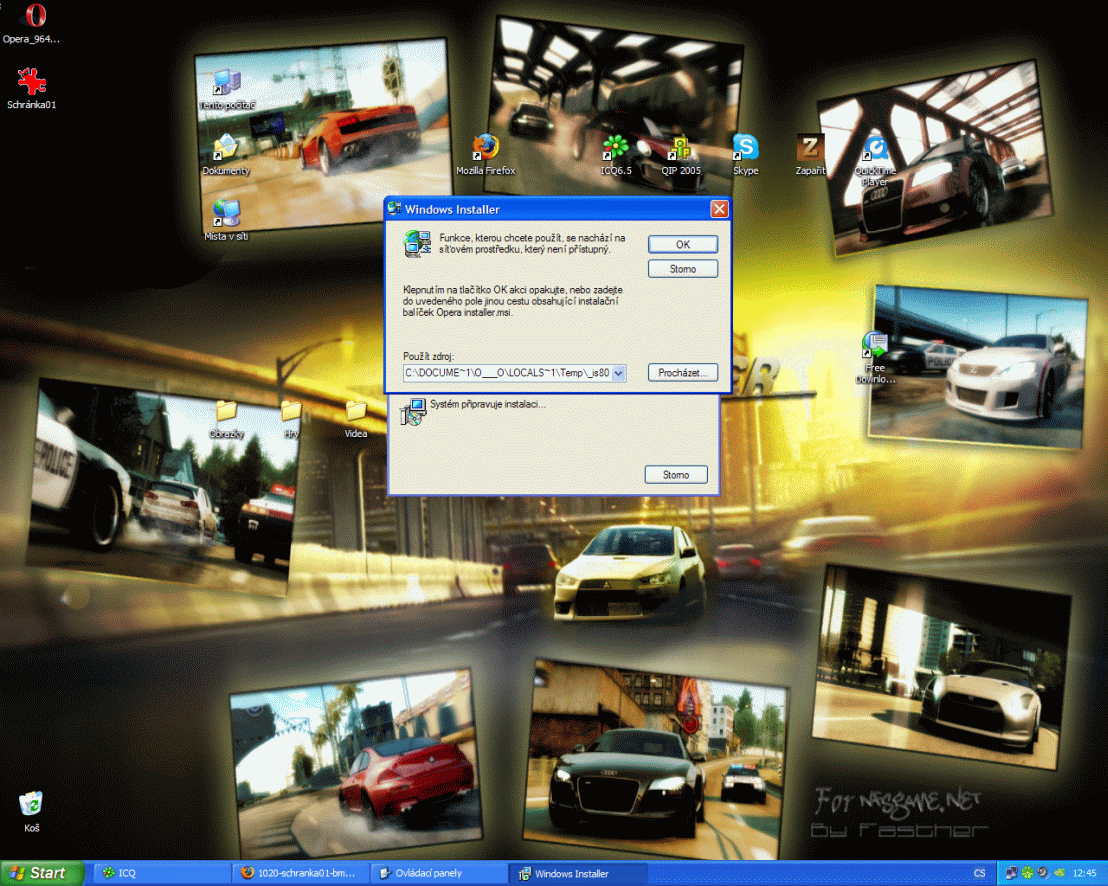Image resolution: width=1108 pixels, height=886 pixels.
Task: Launch ICQ6.5 from the desktop
Action: pos(615,148)
